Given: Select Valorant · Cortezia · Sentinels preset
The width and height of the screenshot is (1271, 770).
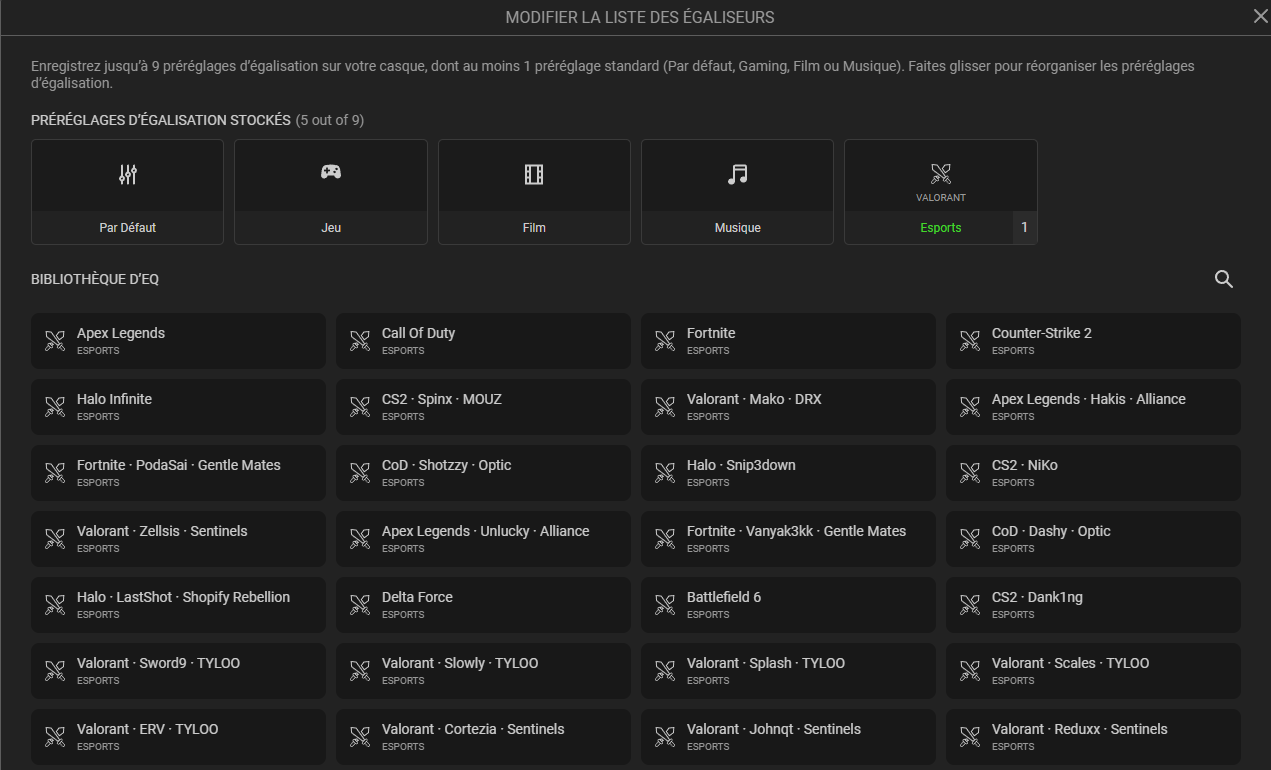Looking at the screenshot, I should [483, 737].
